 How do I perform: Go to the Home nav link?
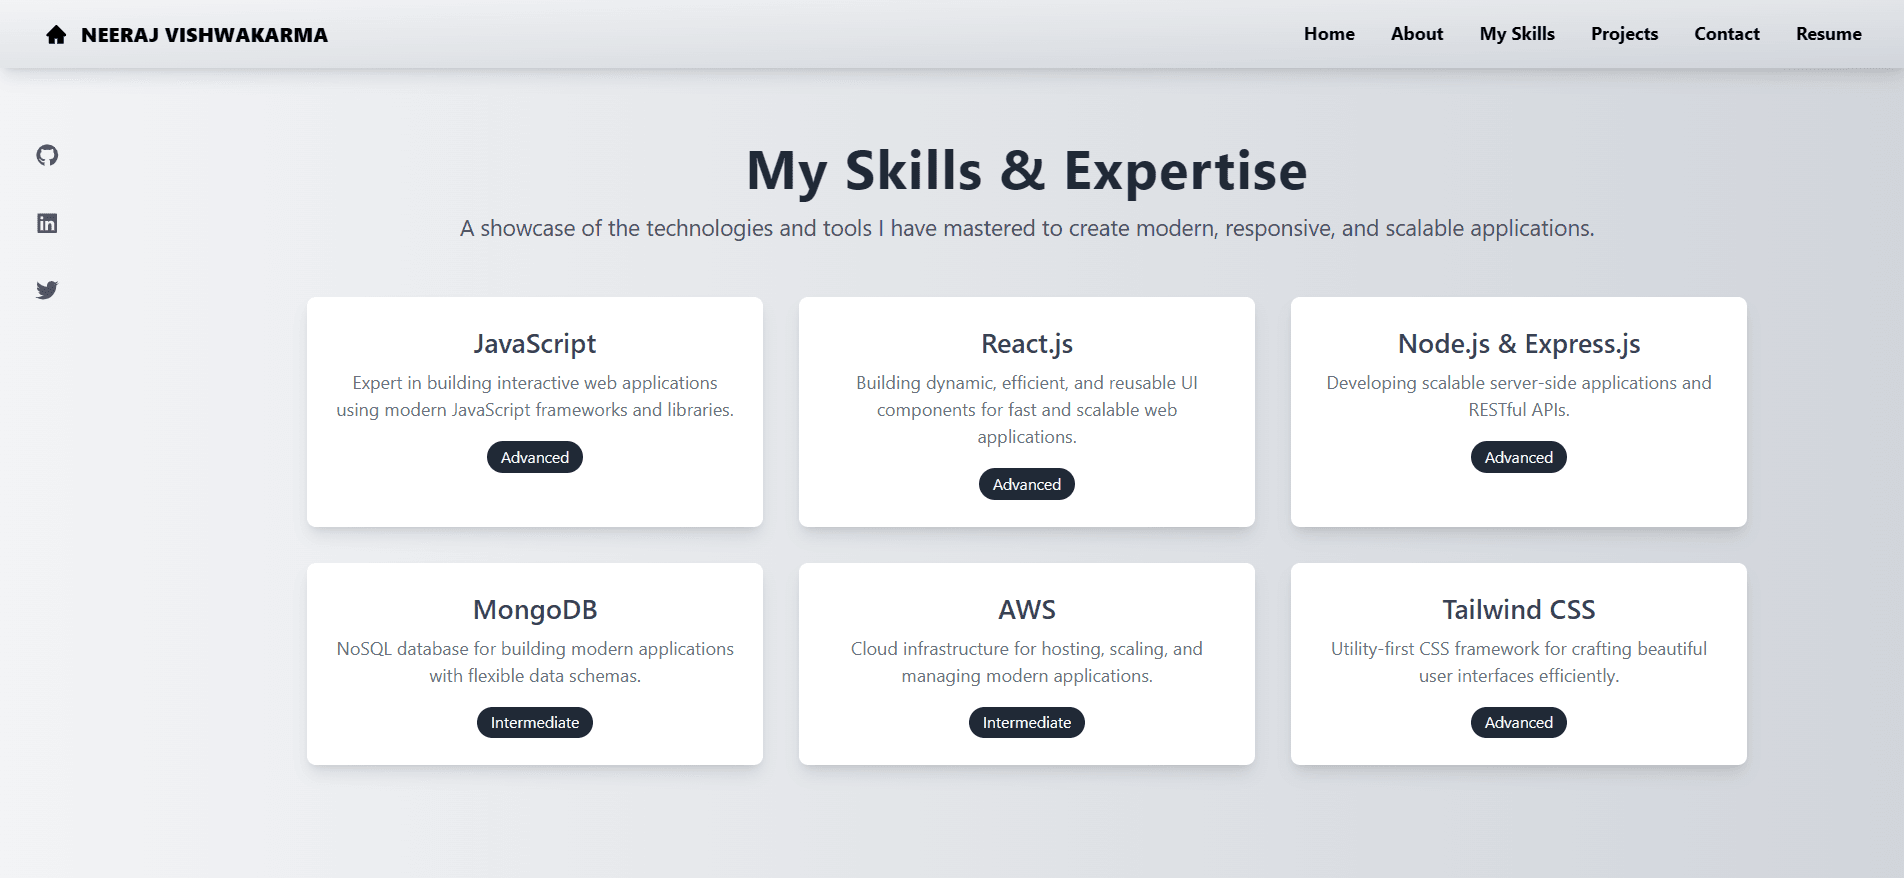coord(1329,34)
